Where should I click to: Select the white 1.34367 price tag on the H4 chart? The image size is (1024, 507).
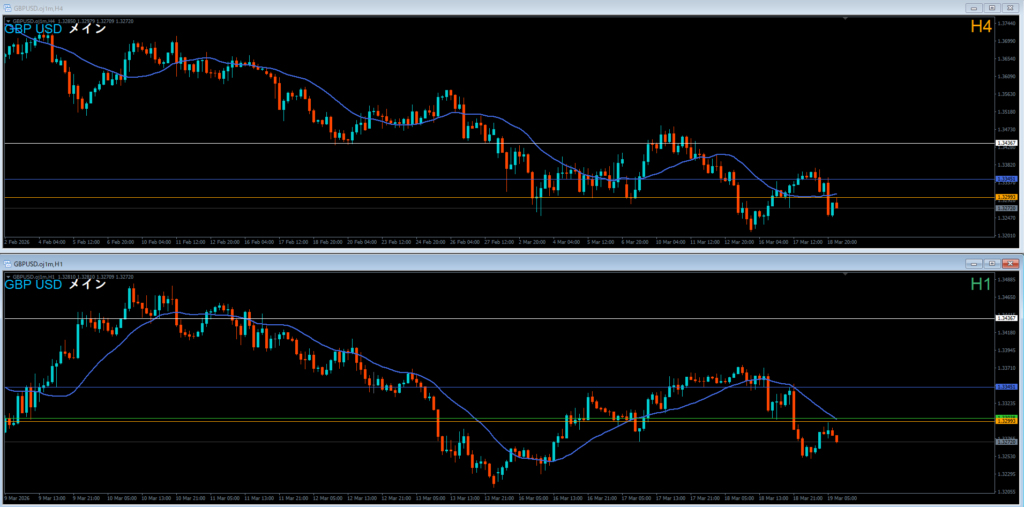click(x=1006, y=143)
